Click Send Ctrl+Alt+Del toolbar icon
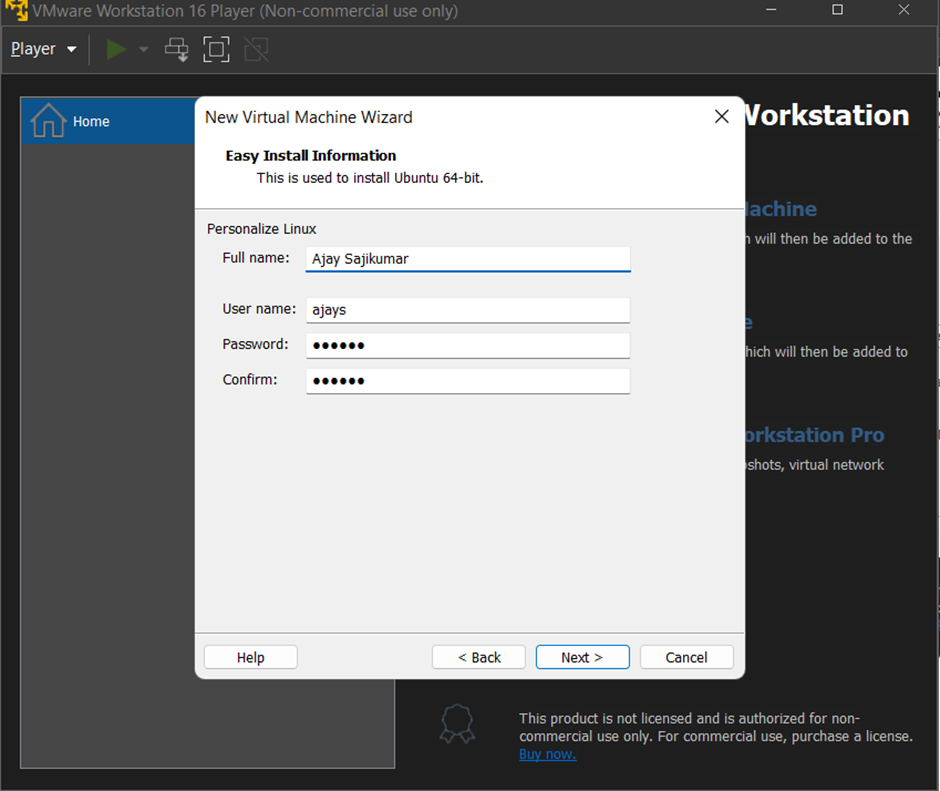 click(177, 49)
